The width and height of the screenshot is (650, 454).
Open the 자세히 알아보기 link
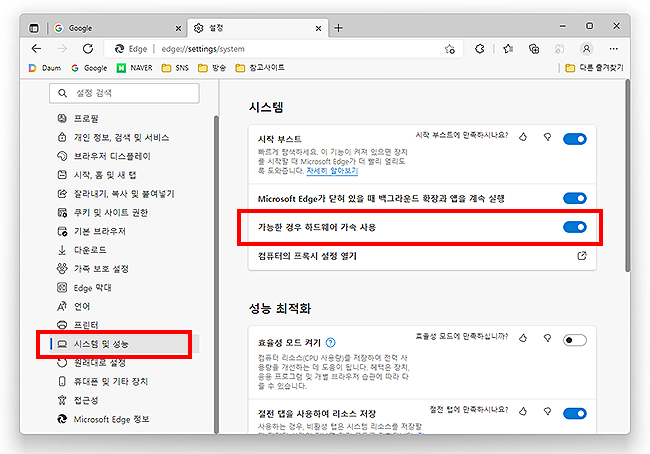332,171
